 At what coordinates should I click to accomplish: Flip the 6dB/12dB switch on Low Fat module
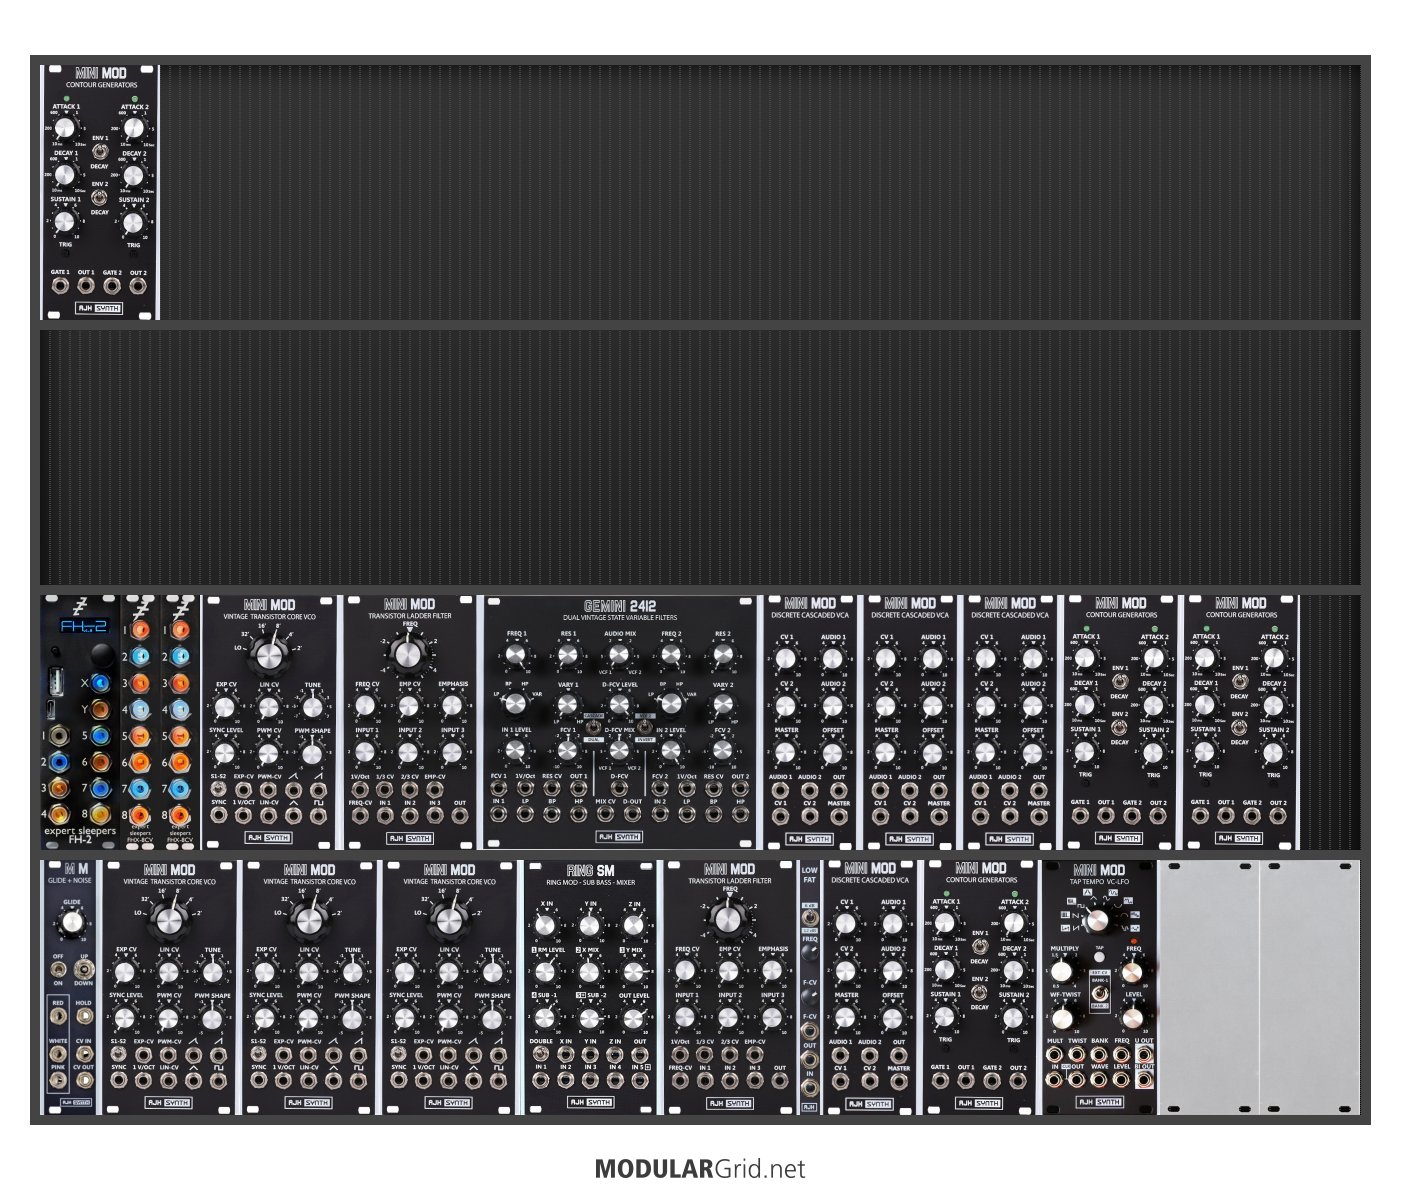coord(810,917)
